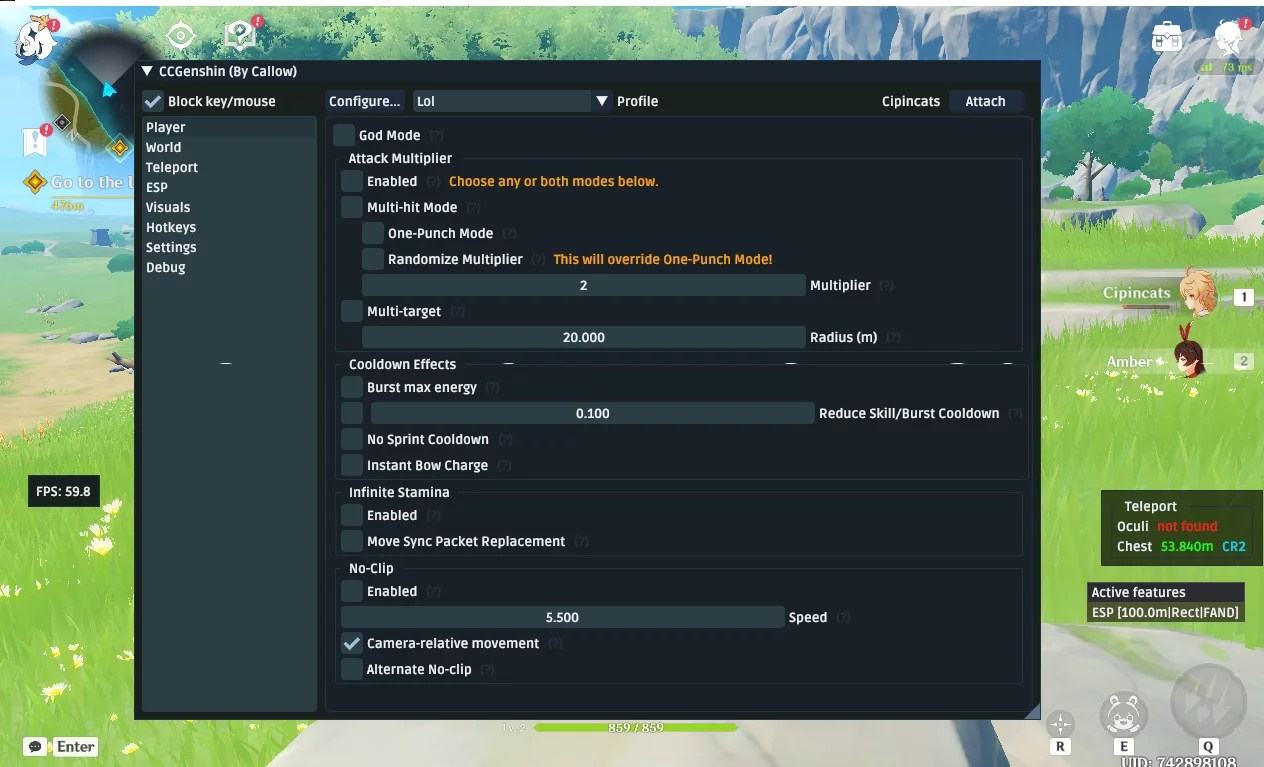
Task: Open the Paimon menu icon
Action: [x=37, y=42]
